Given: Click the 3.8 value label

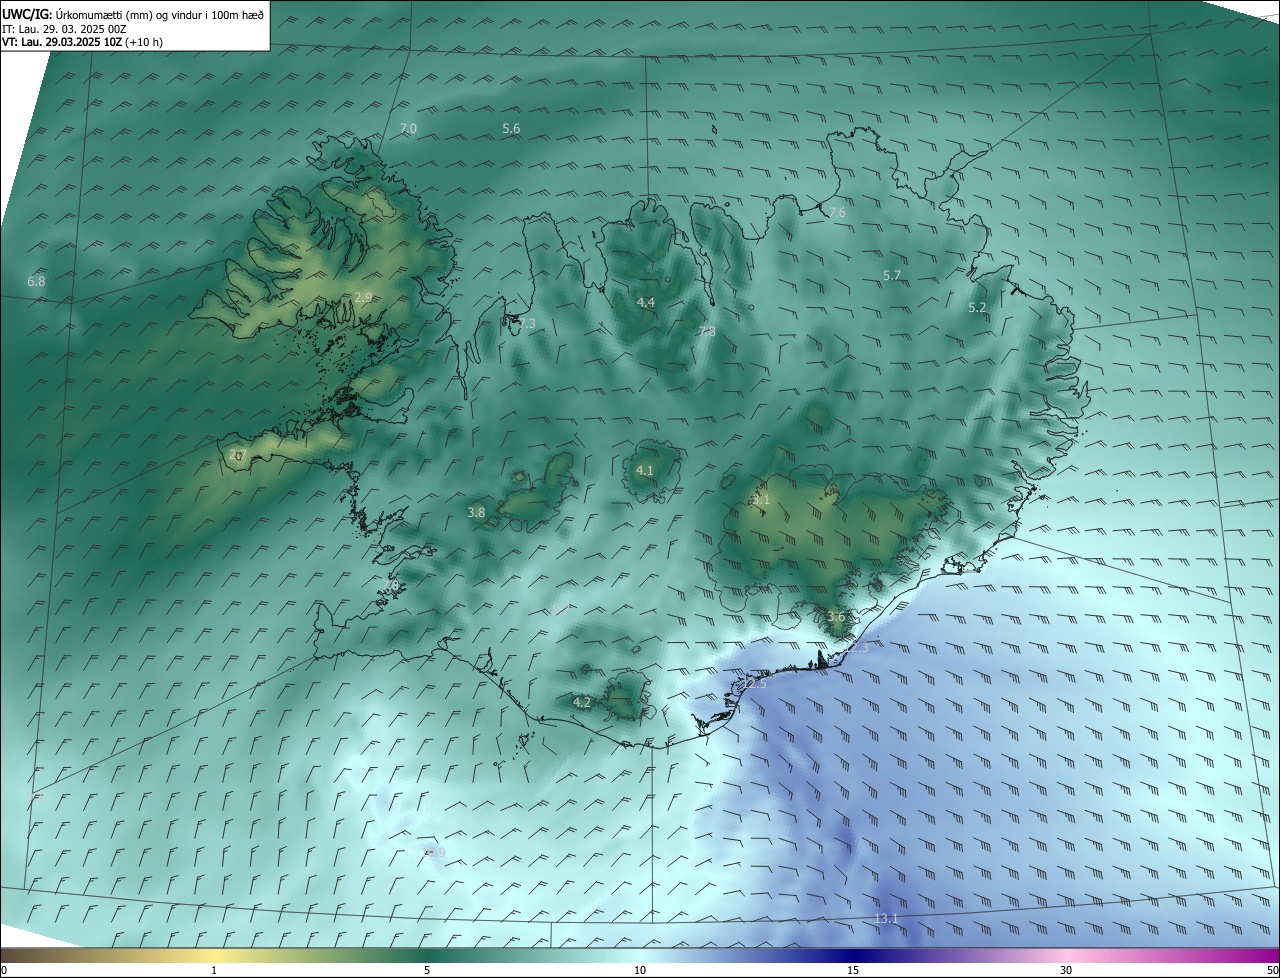Looking at the screenshot, I should 476,512.
